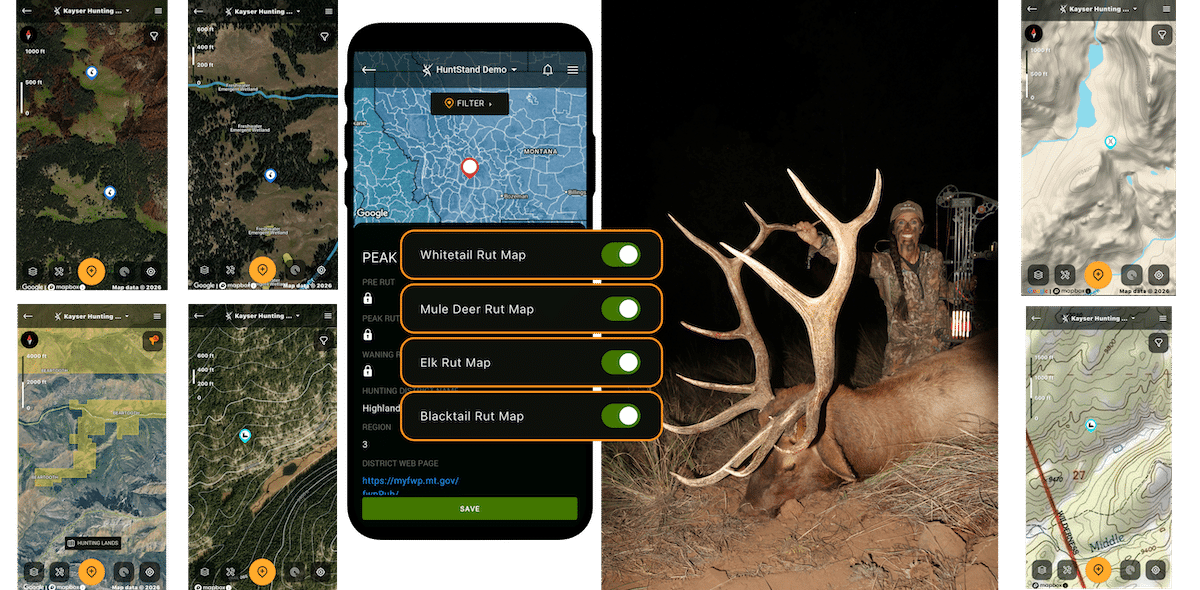Open map layers on the two-pin satellite map
The height and width of the screenshot is (590, 1200).
point(32,271)
